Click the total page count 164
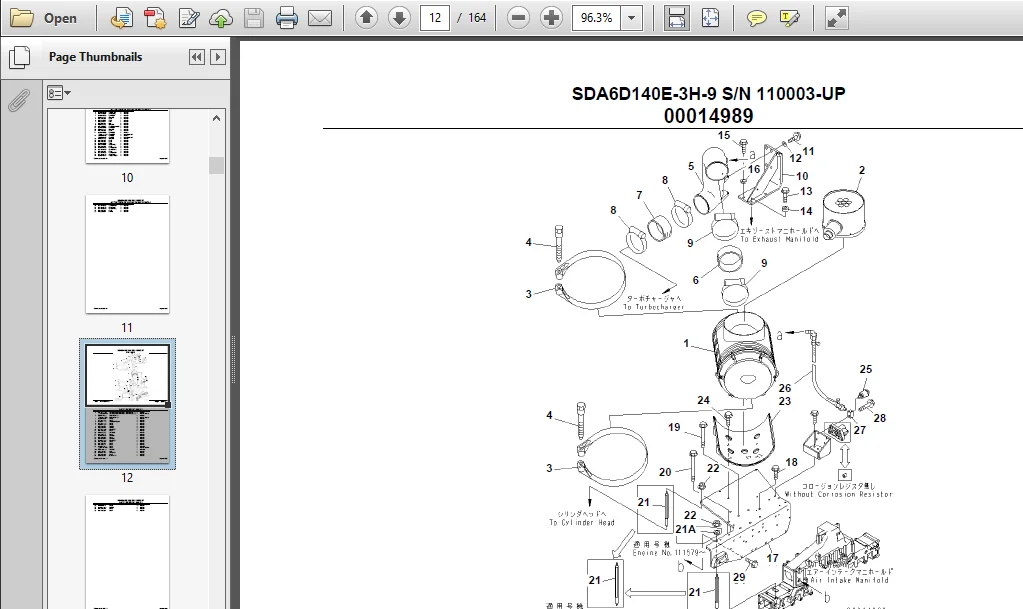 pyautogui.click(x=477, y=18)
